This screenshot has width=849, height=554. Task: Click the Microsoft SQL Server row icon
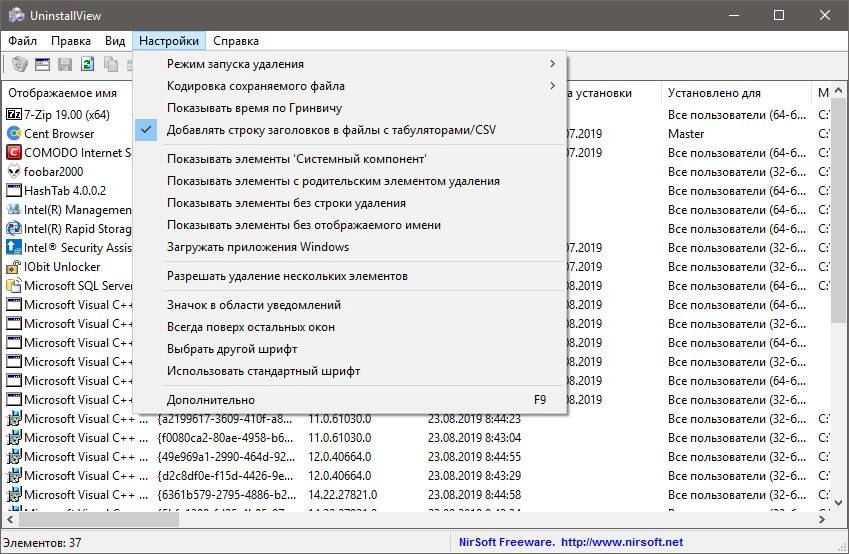point(14,286)
